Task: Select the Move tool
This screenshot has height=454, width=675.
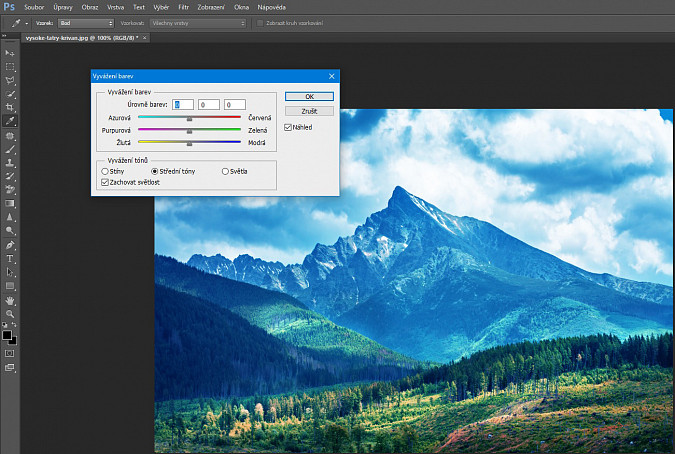Action: [x=9, y=53]
